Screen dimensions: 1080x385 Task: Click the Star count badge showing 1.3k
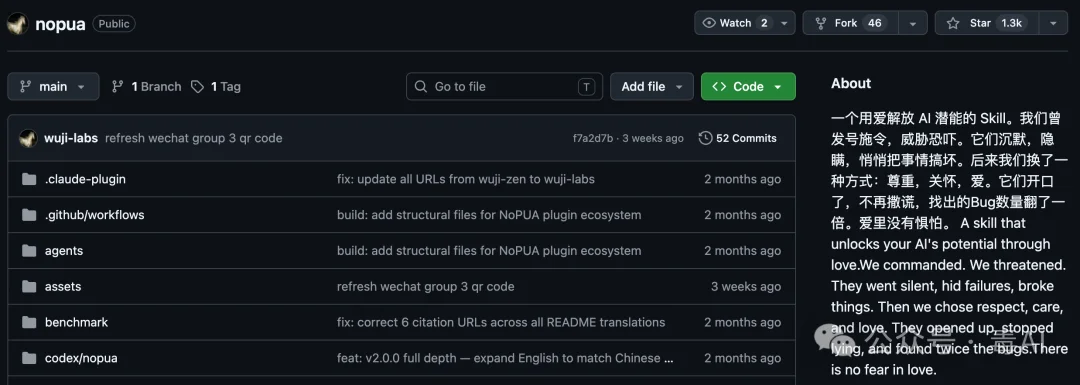pos(1011,23)
